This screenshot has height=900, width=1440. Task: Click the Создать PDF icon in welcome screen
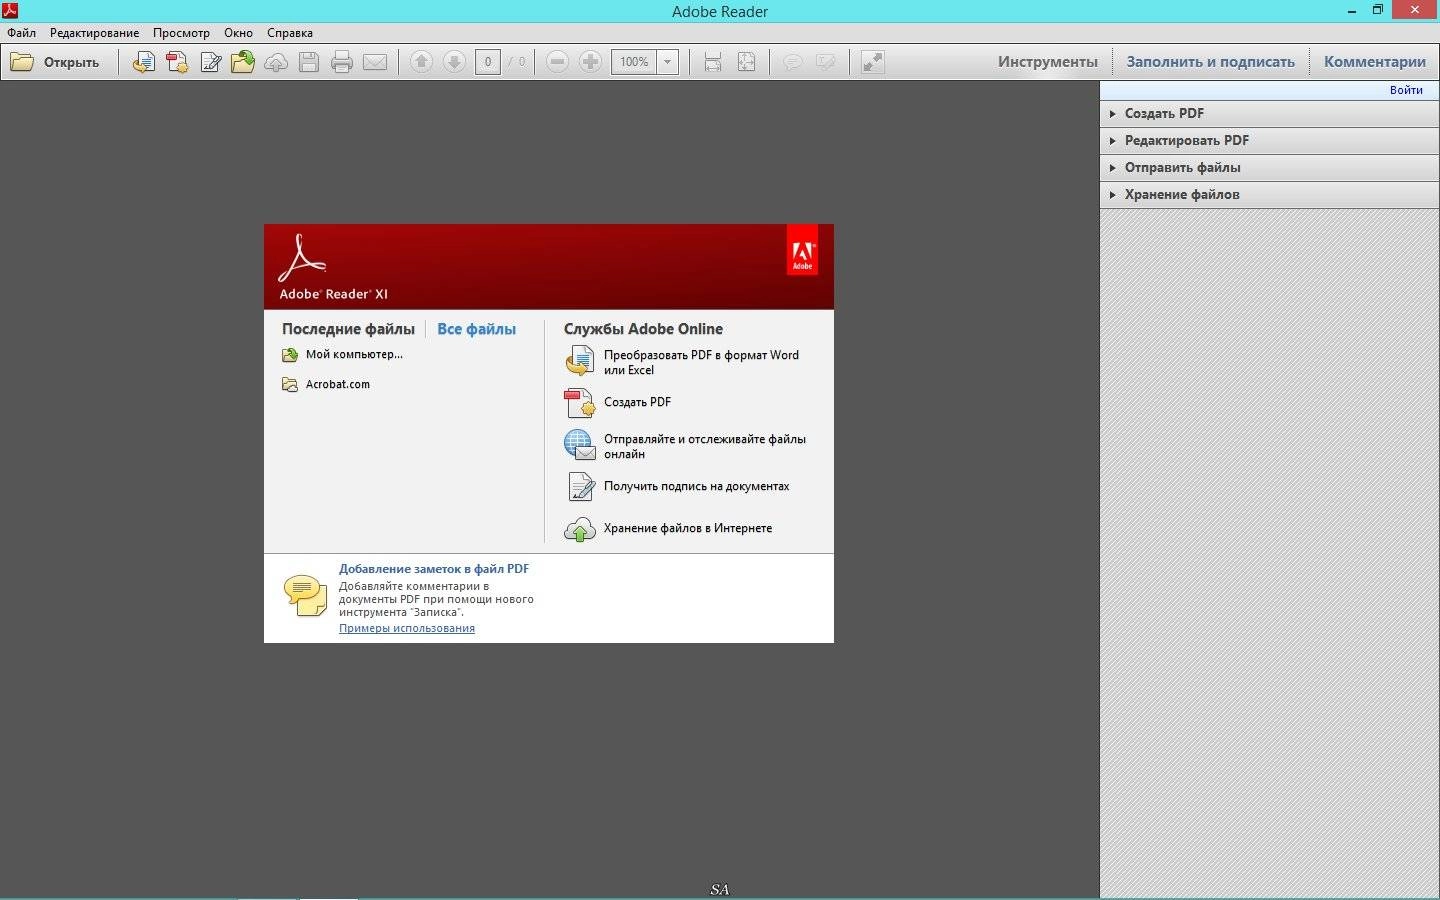580,402
